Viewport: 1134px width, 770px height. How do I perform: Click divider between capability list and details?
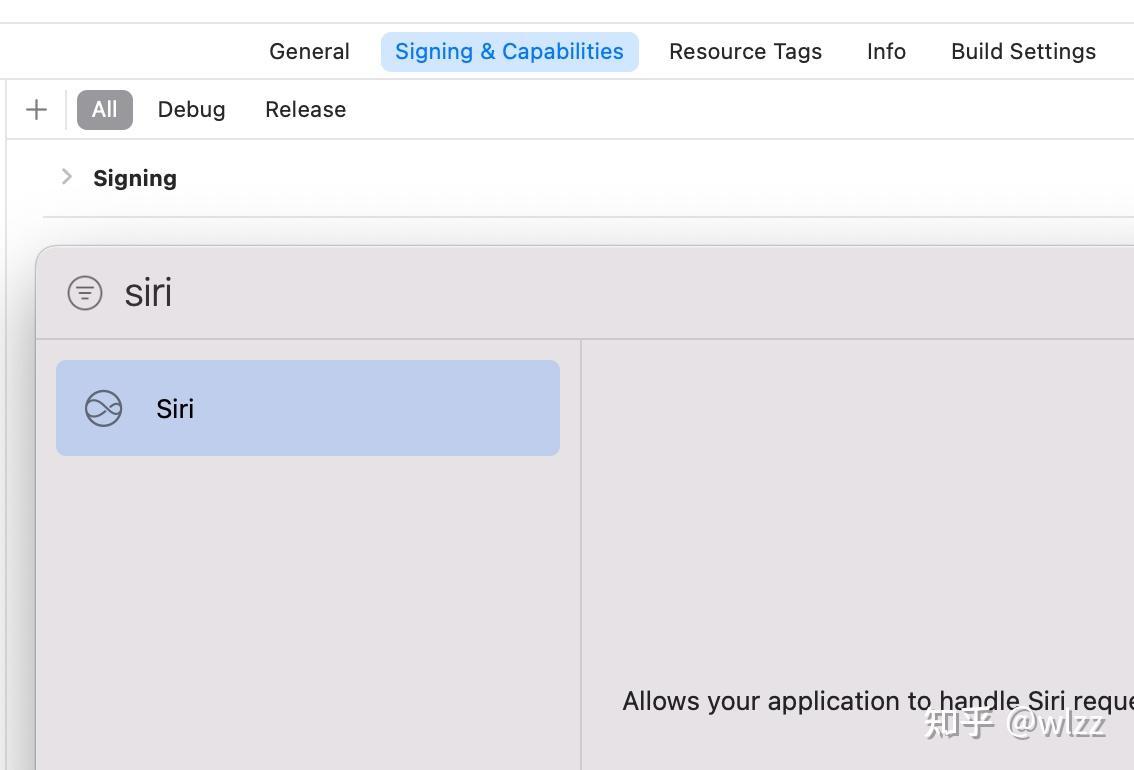point(581,550)
